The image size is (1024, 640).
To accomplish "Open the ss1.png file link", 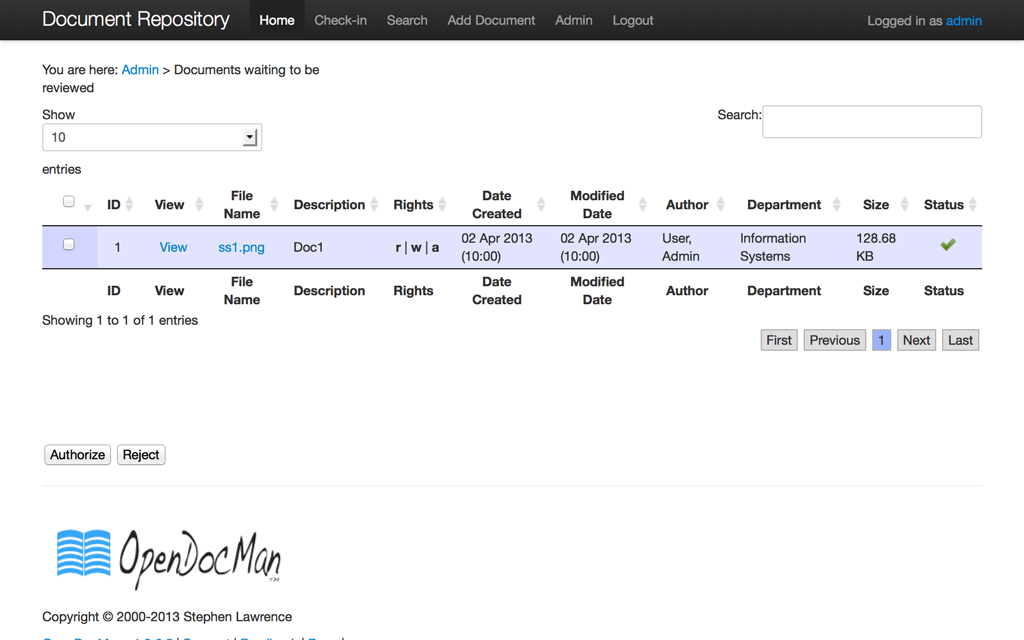I will tap(241, 247).
